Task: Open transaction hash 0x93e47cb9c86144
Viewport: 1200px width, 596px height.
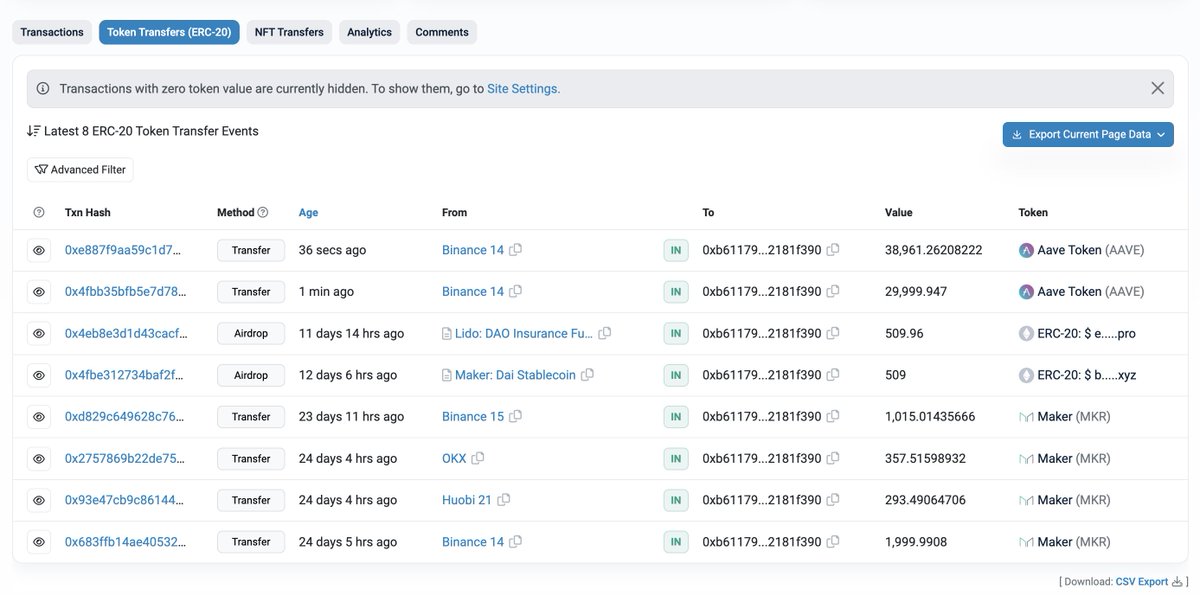Action: click(125, 500)
